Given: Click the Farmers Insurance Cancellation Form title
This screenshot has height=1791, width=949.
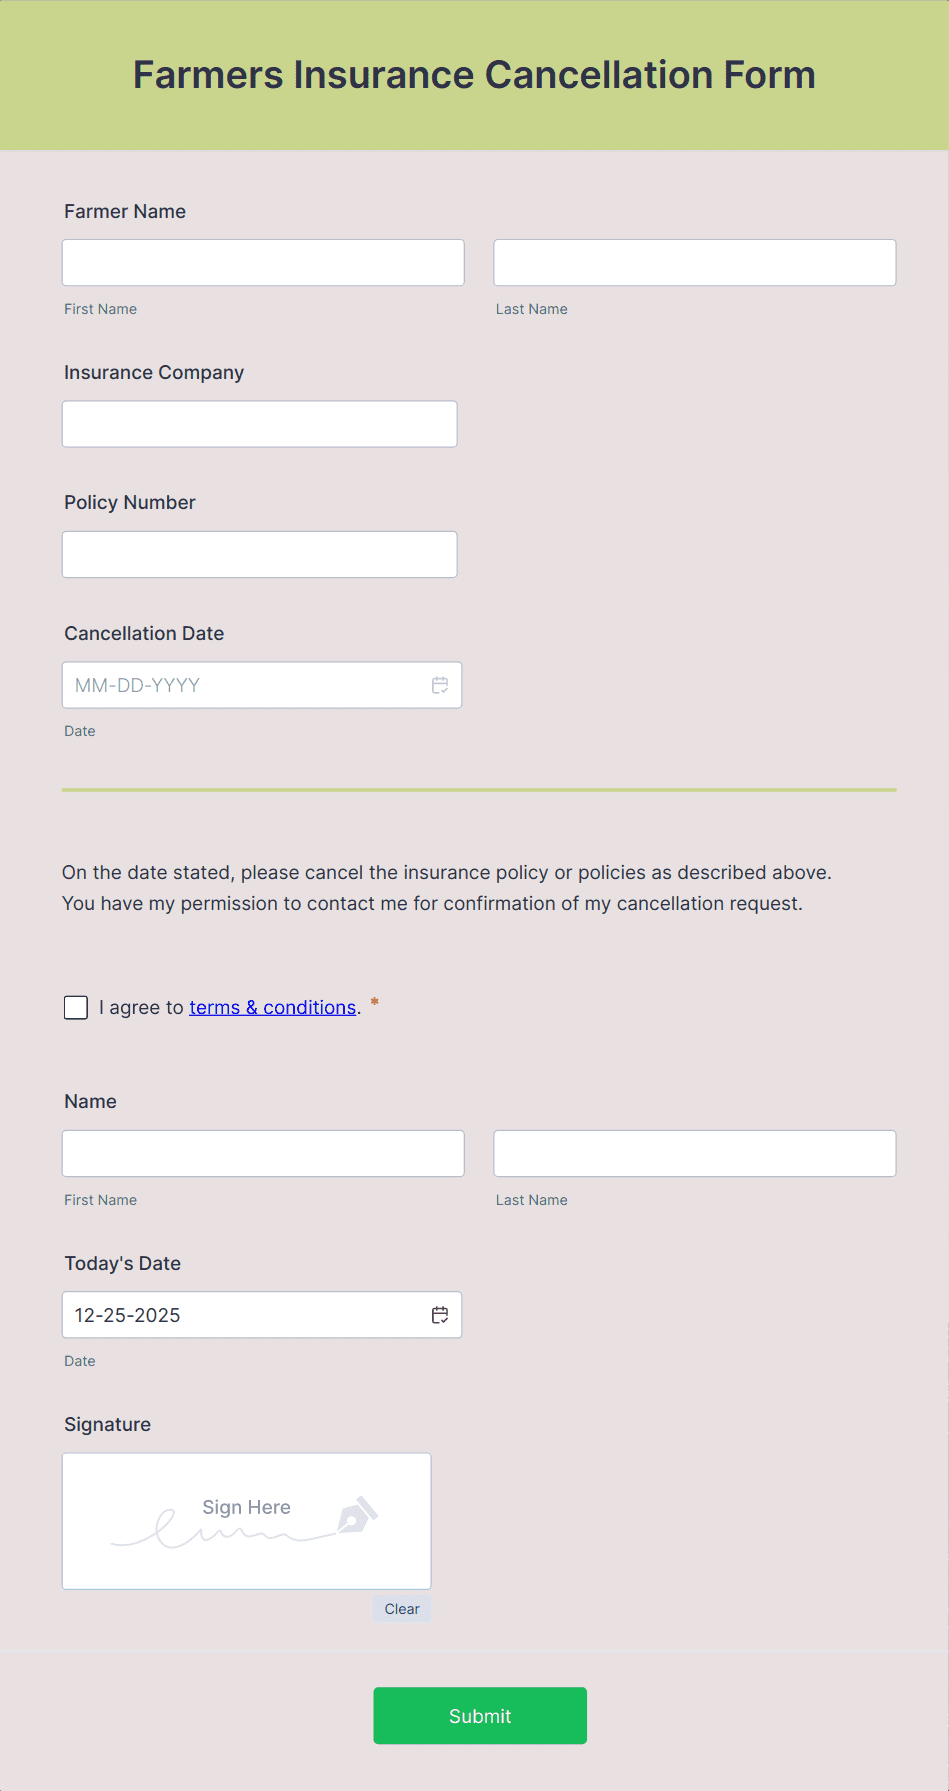Looking at the screenshot, I should coord(474,74).
